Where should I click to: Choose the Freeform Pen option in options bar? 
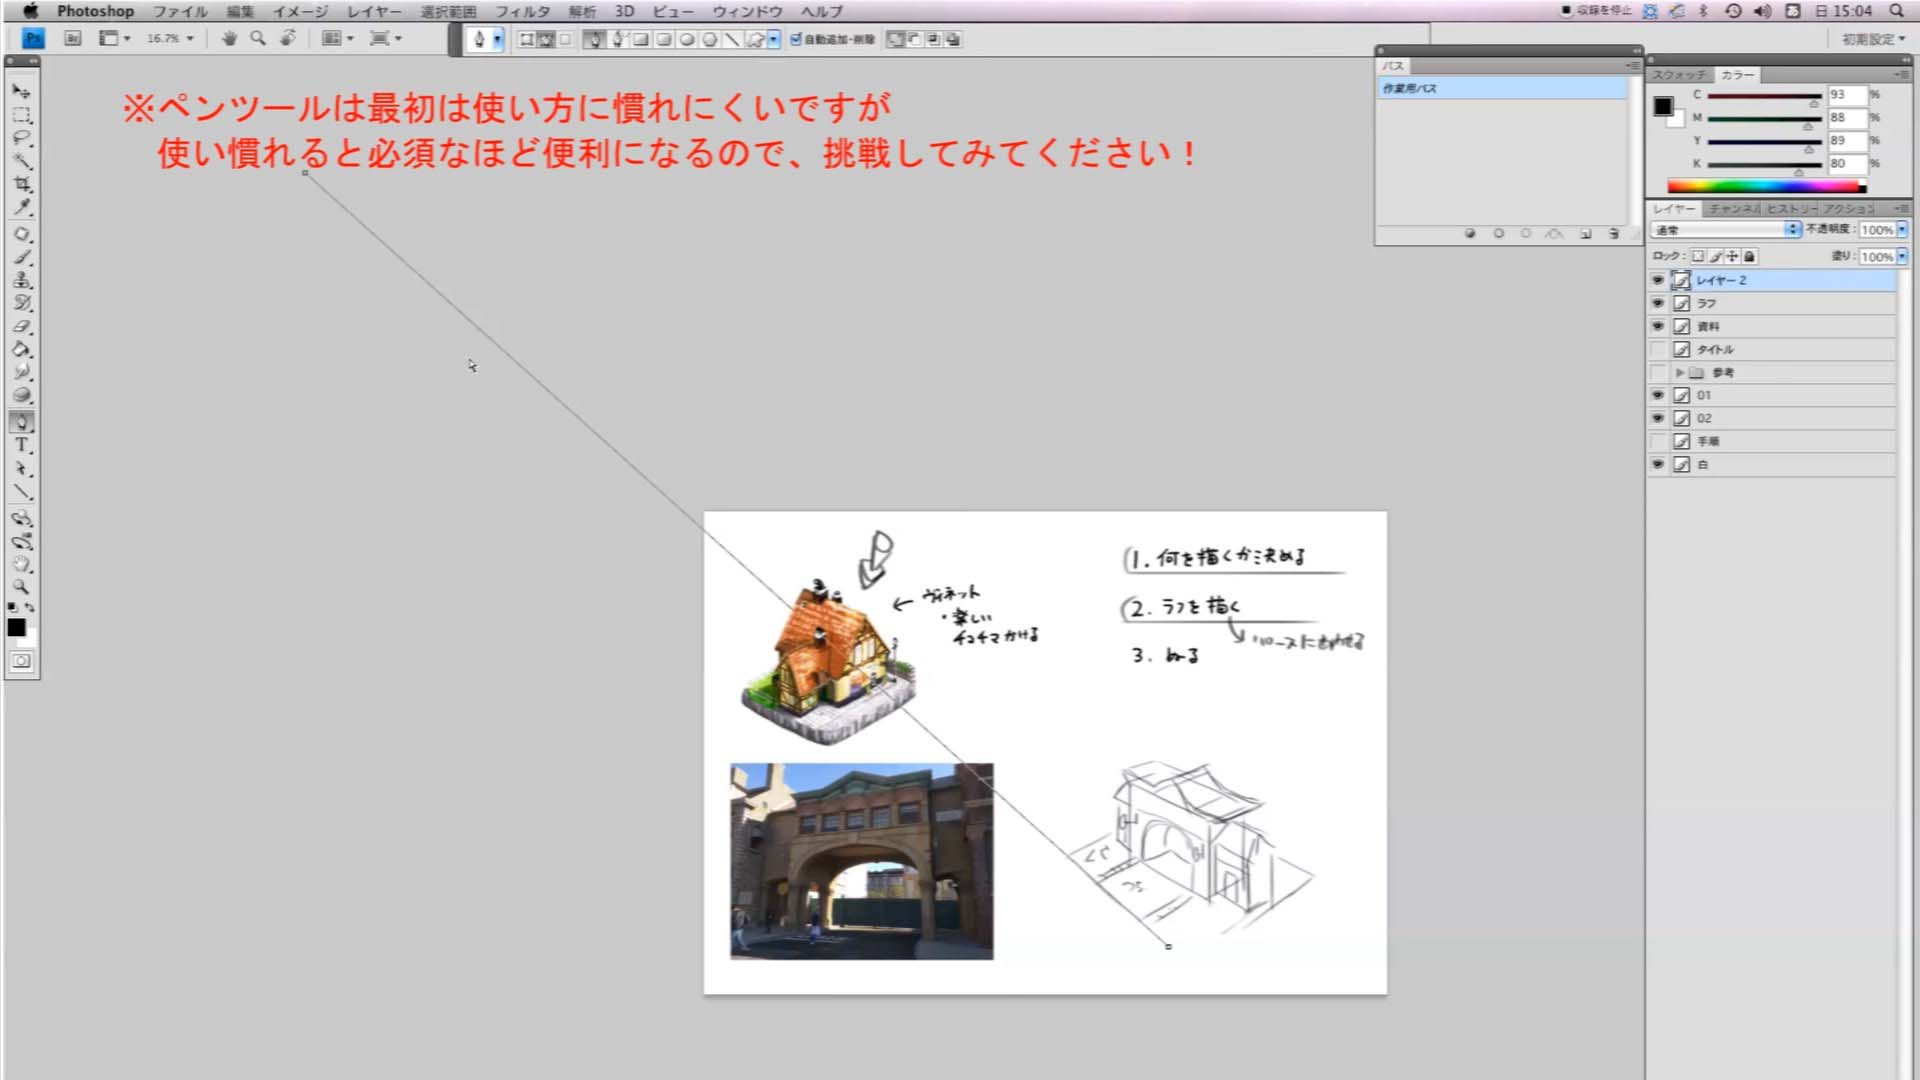coord(618,39)
